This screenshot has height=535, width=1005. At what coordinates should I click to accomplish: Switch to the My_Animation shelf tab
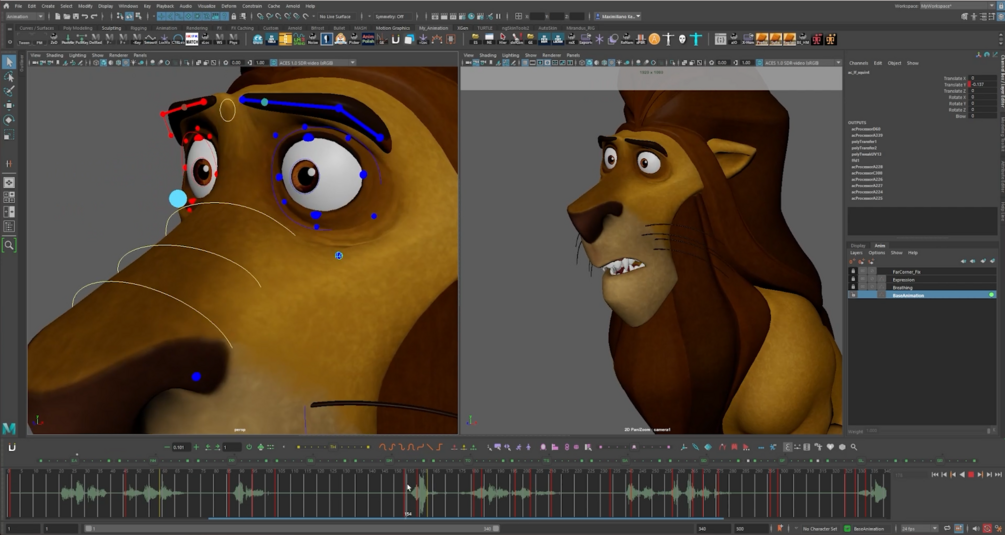[434, 28]
